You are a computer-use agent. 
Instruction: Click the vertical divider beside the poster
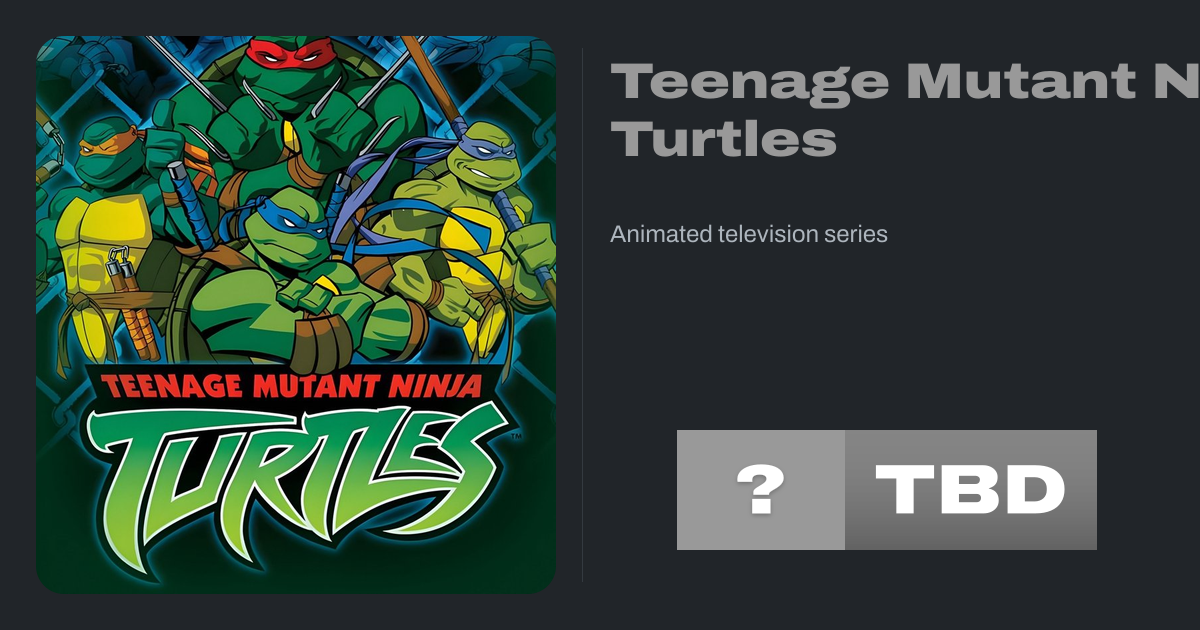[x=583, y=314]
